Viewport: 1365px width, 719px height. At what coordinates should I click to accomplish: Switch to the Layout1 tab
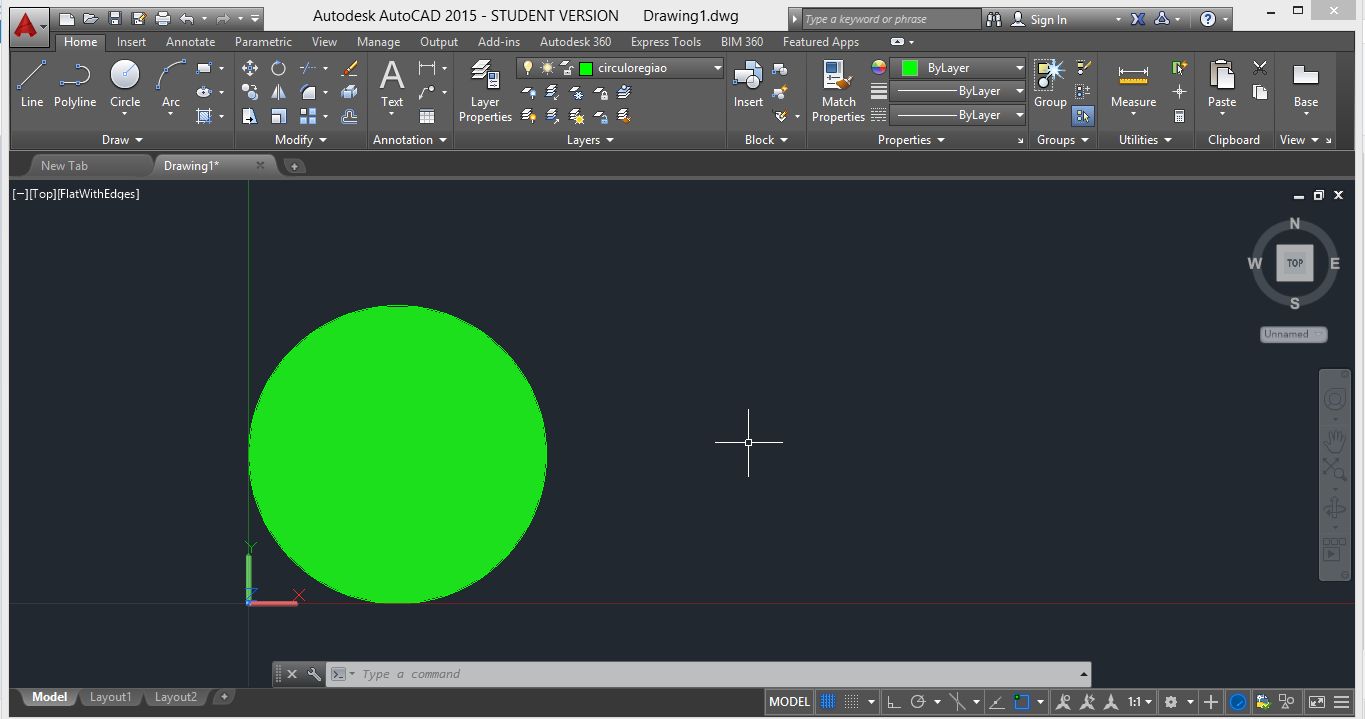[x=110, y=697]
